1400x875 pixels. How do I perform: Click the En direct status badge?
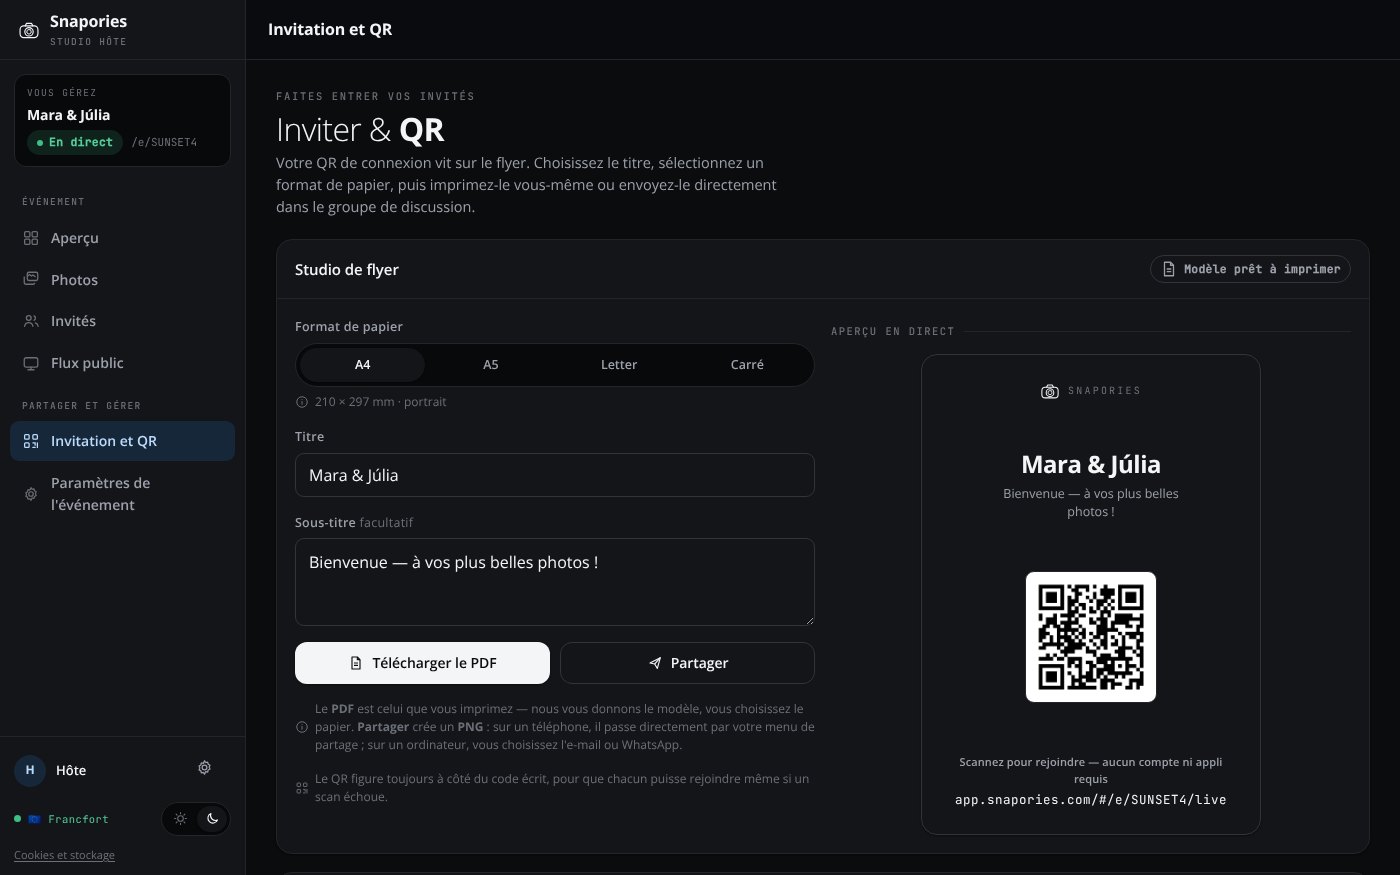coord(75,142)
